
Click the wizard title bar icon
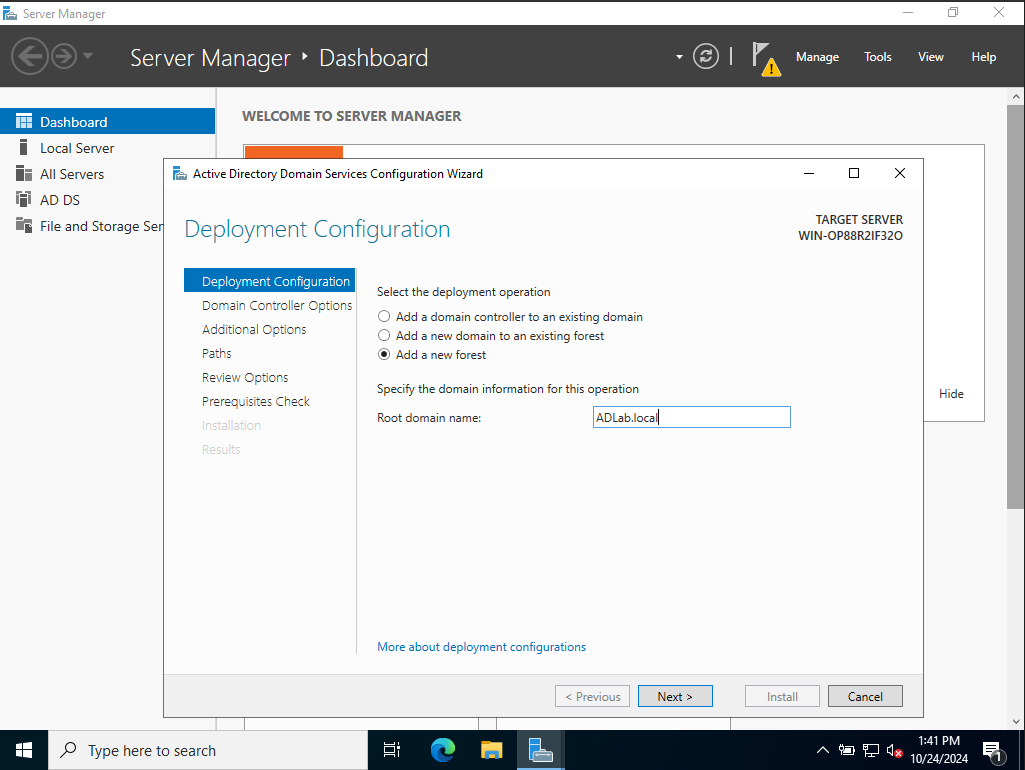click(179, 173)
